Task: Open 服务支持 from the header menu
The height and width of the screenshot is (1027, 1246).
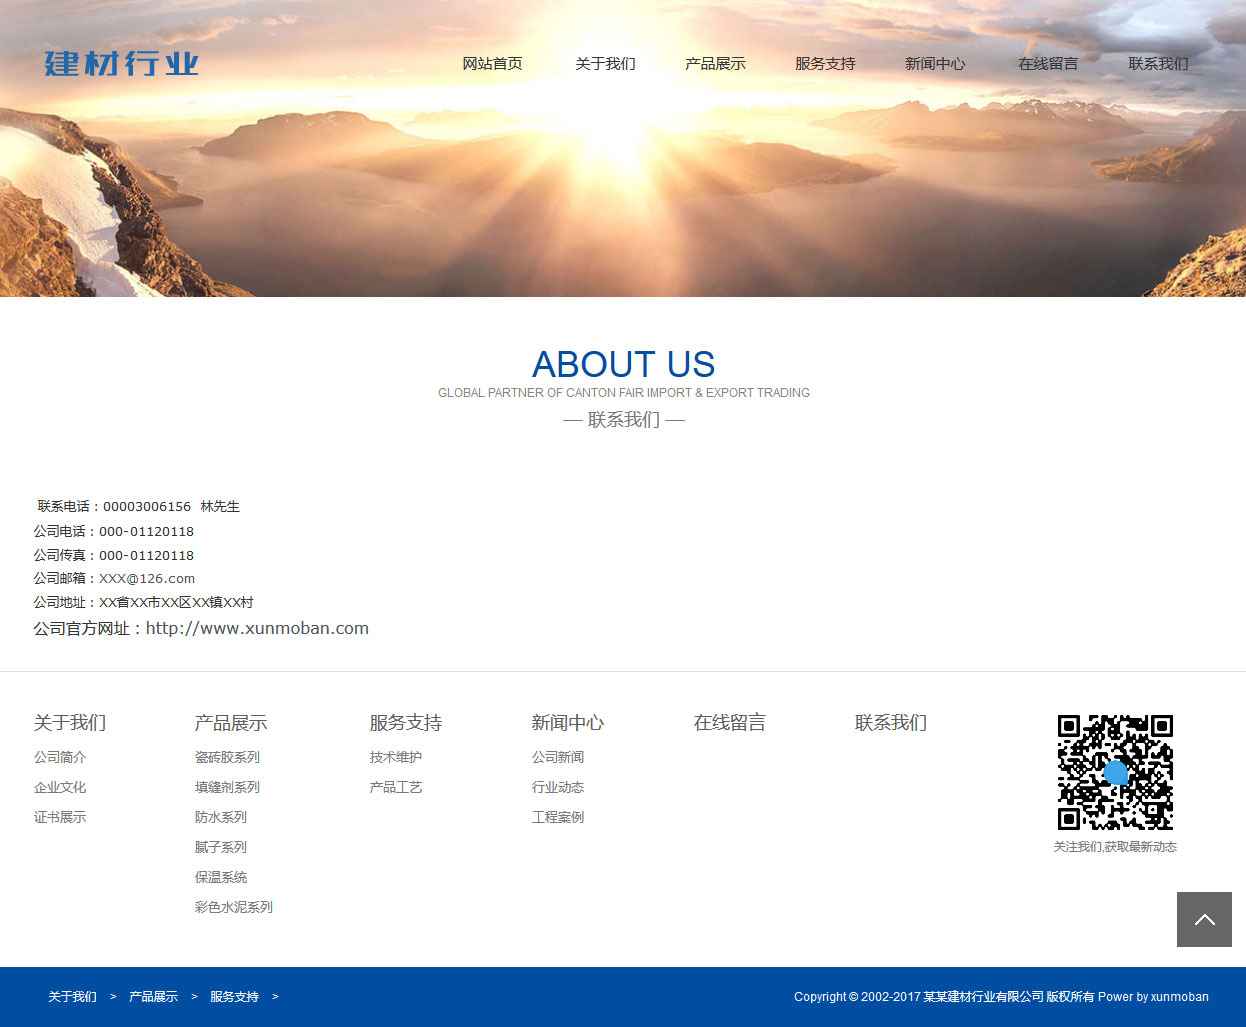Action: click(x=825, y=64)
